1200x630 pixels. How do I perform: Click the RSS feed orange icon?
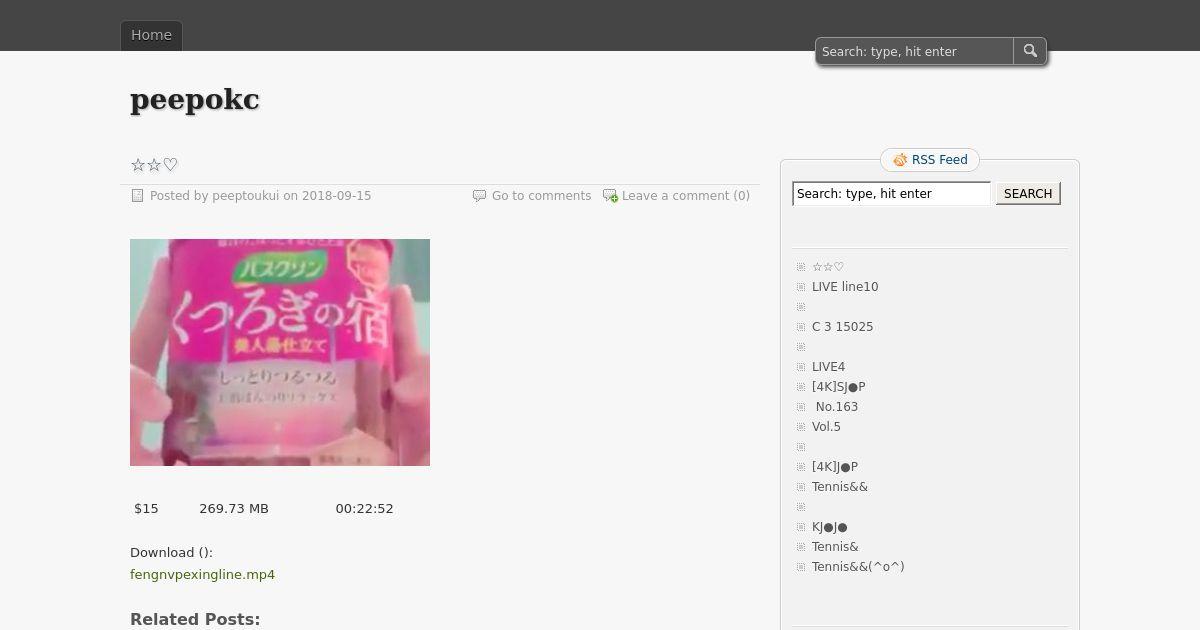point(900,160)
